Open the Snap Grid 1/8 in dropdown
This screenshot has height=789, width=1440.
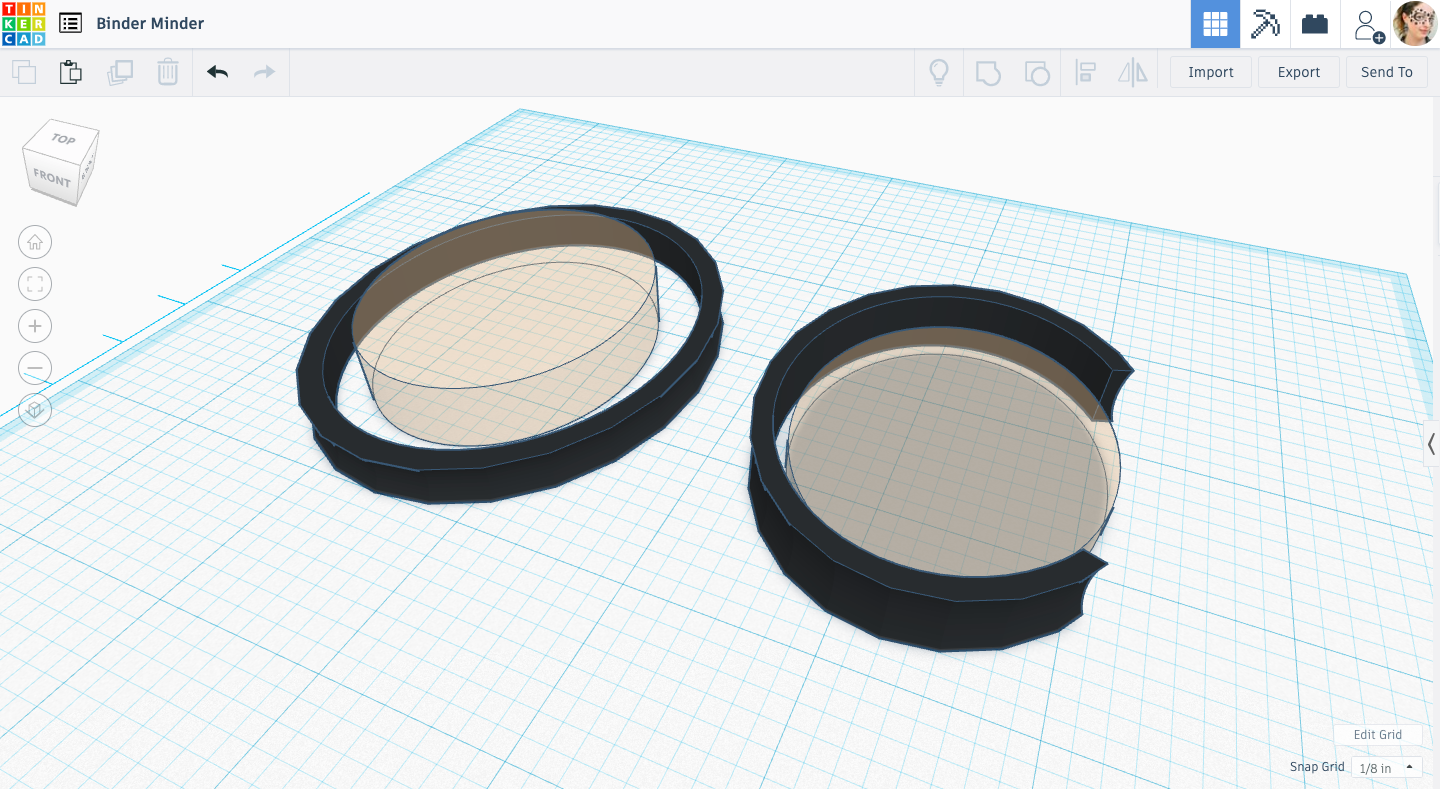(1387, 768)
